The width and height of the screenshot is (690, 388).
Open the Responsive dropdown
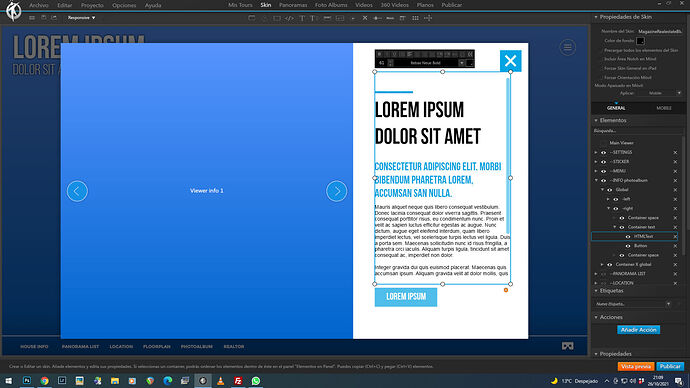[81, 18]
